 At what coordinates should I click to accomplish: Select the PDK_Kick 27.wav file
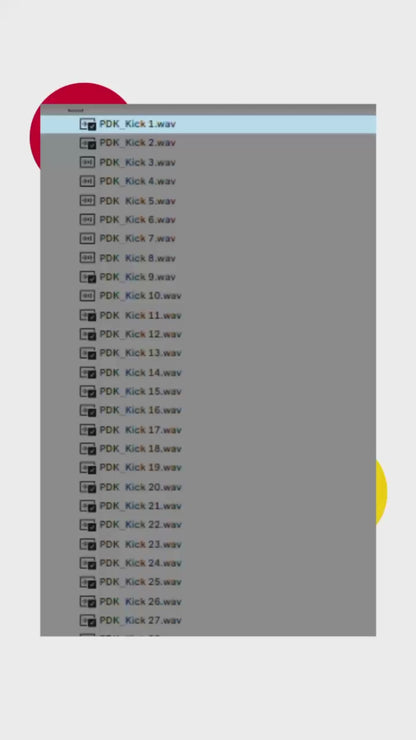point(208,620)
